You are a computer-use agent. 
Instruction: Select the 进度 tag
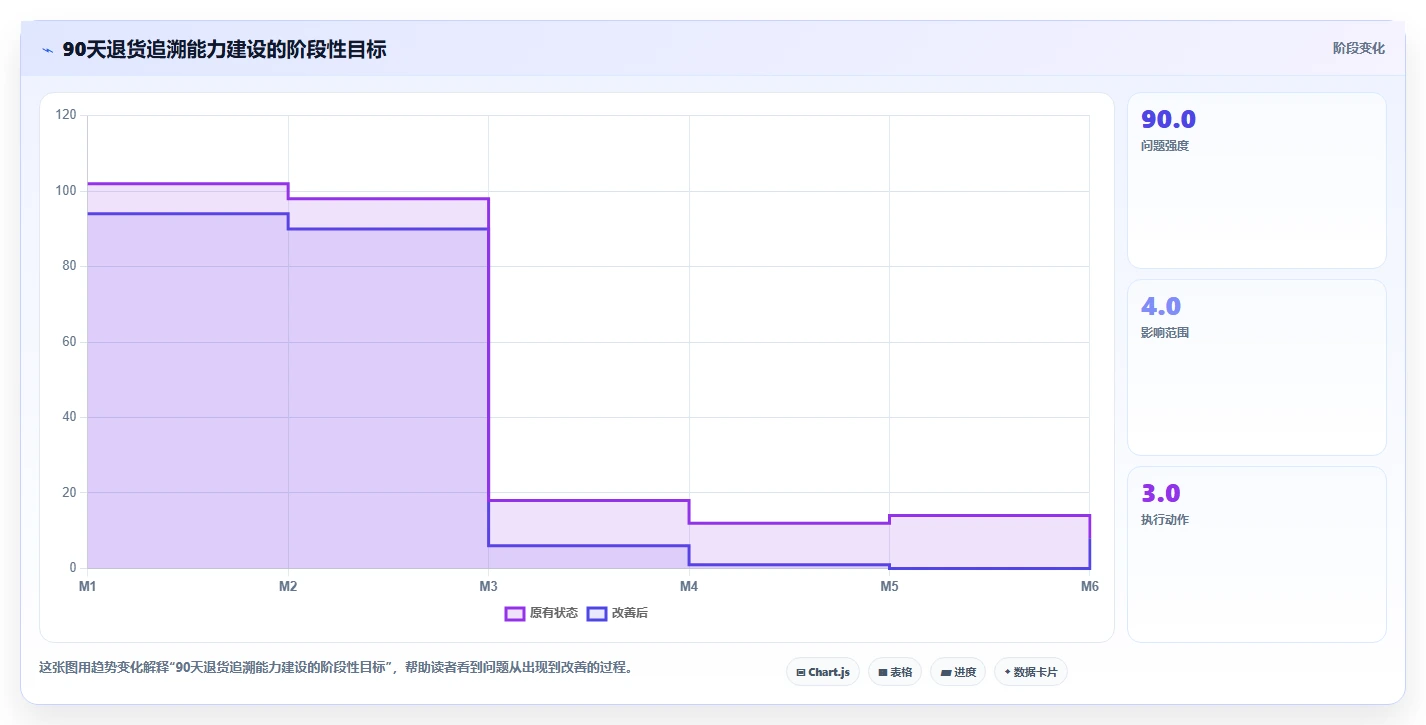pos(958,672)
